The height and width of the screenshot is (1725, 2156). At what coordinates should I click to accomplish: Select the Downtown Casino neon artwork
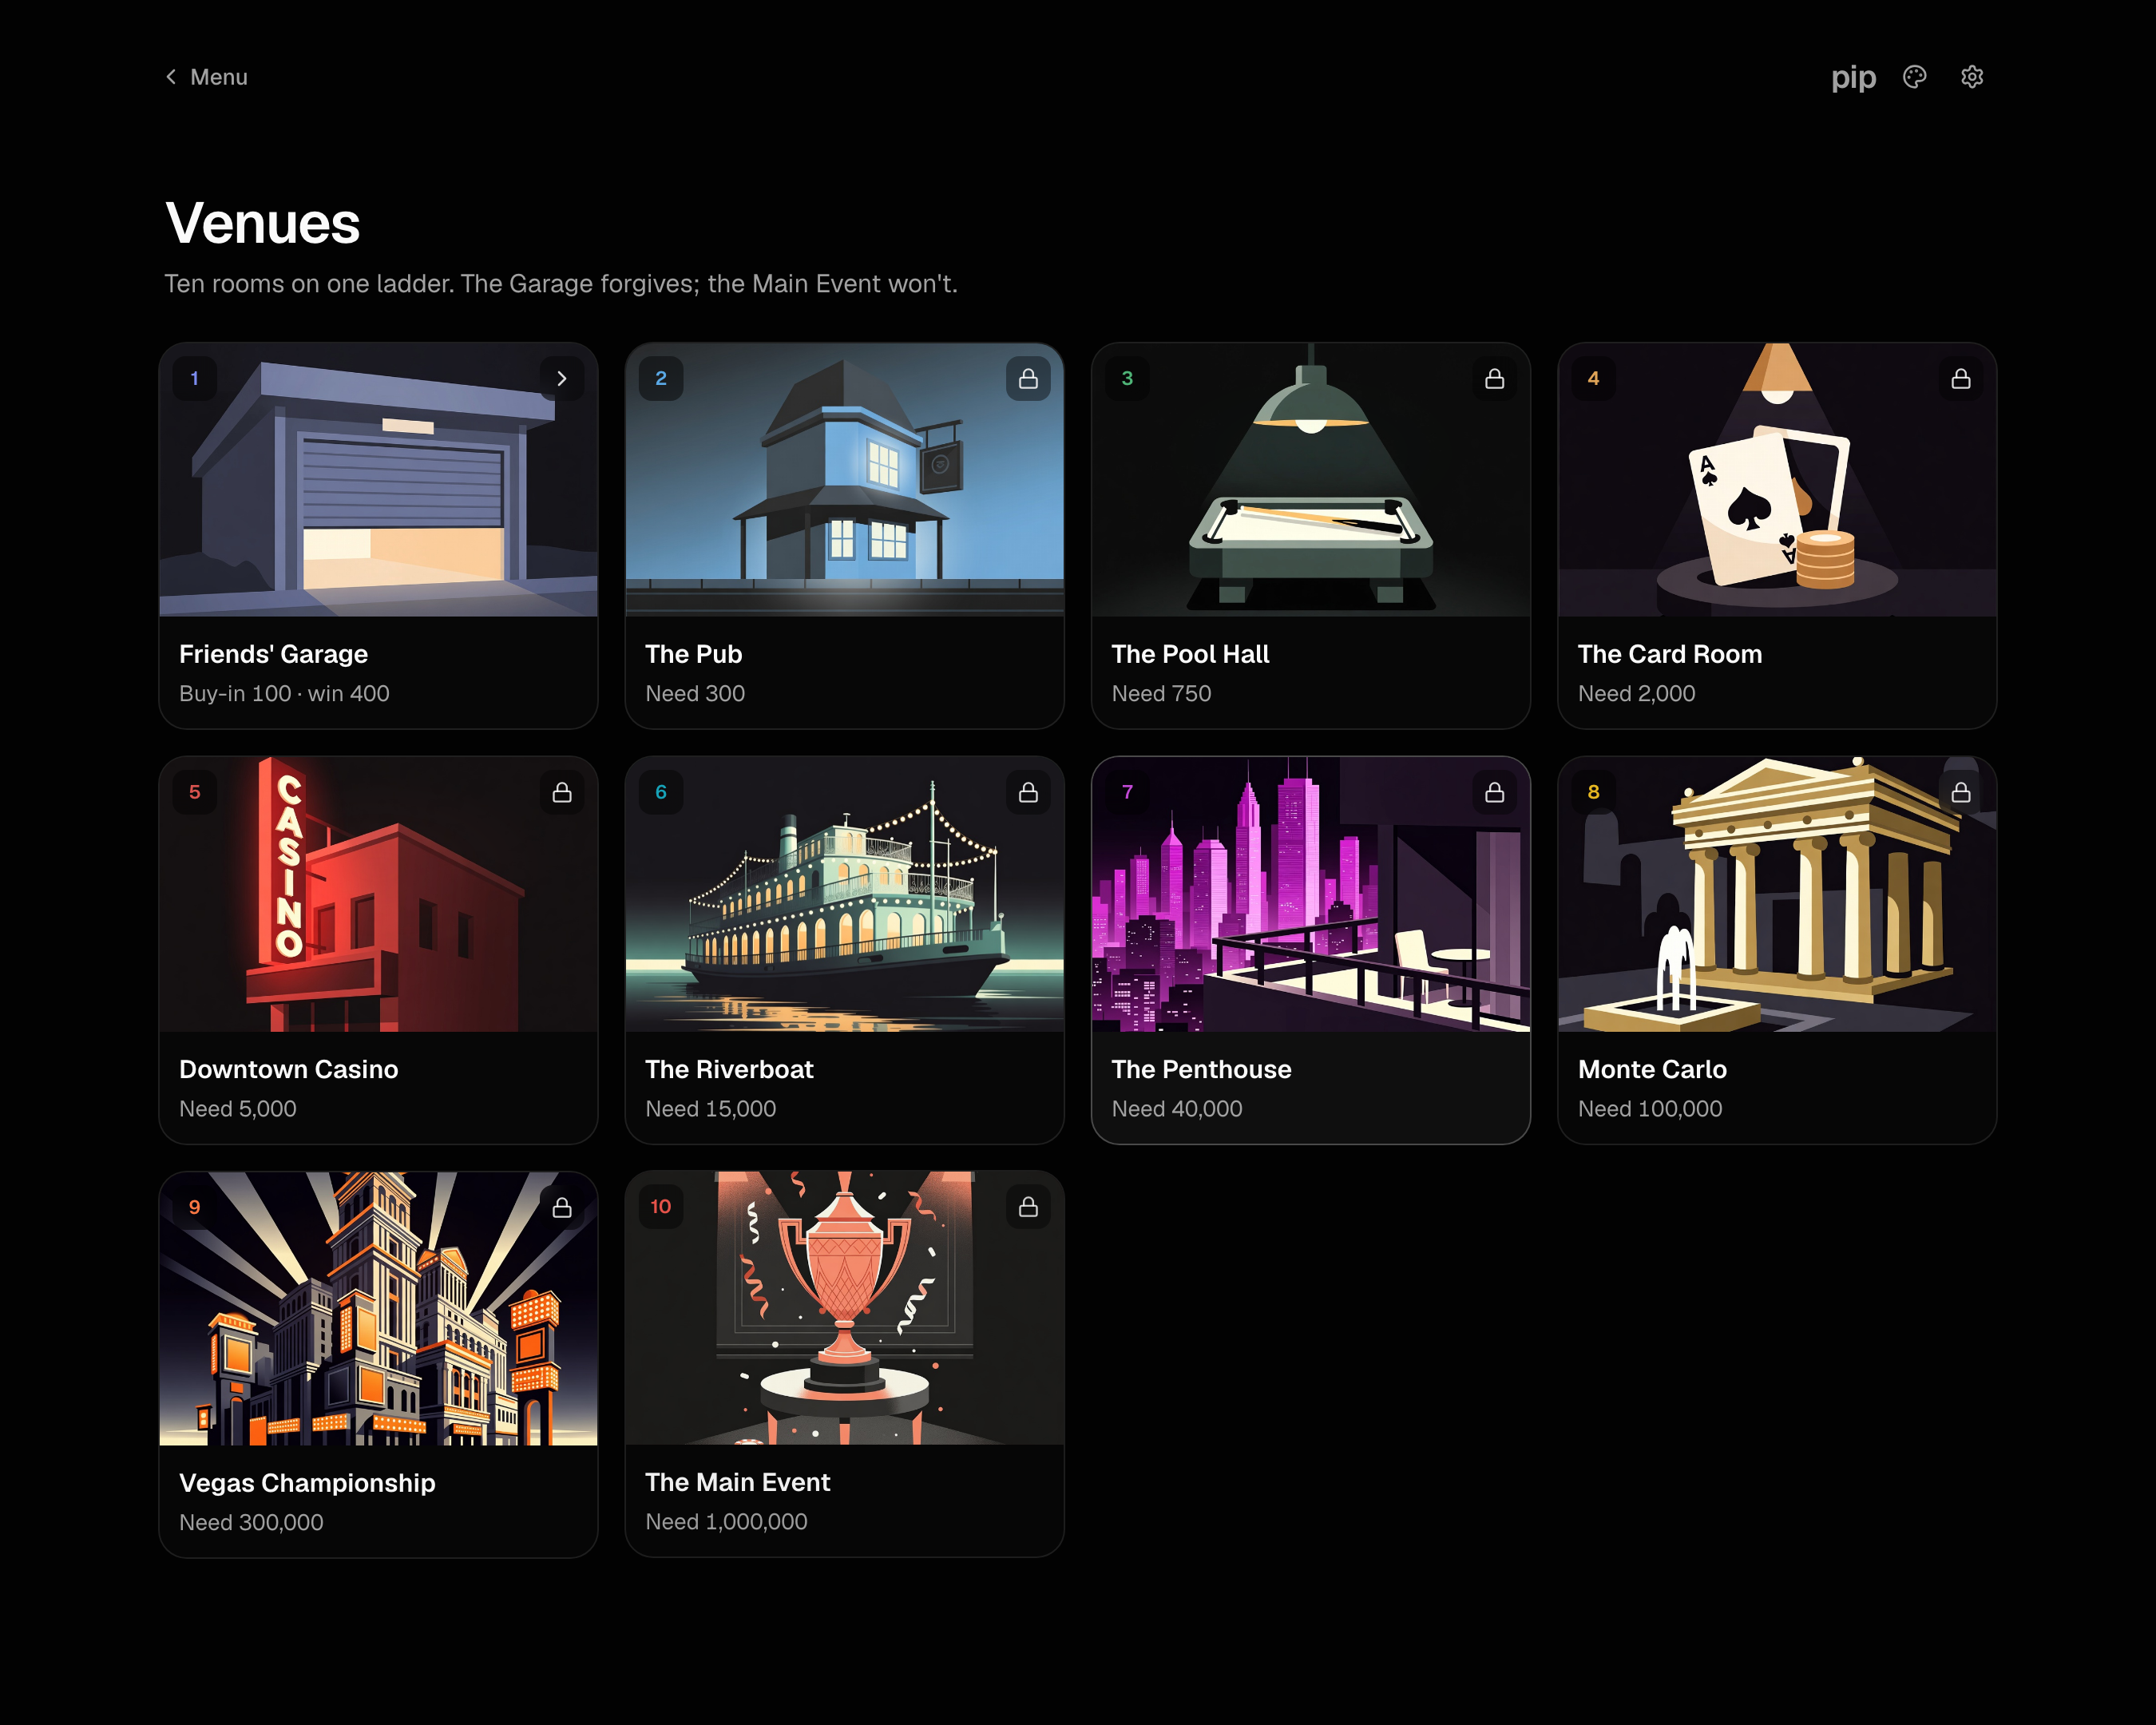coord(378,895)
